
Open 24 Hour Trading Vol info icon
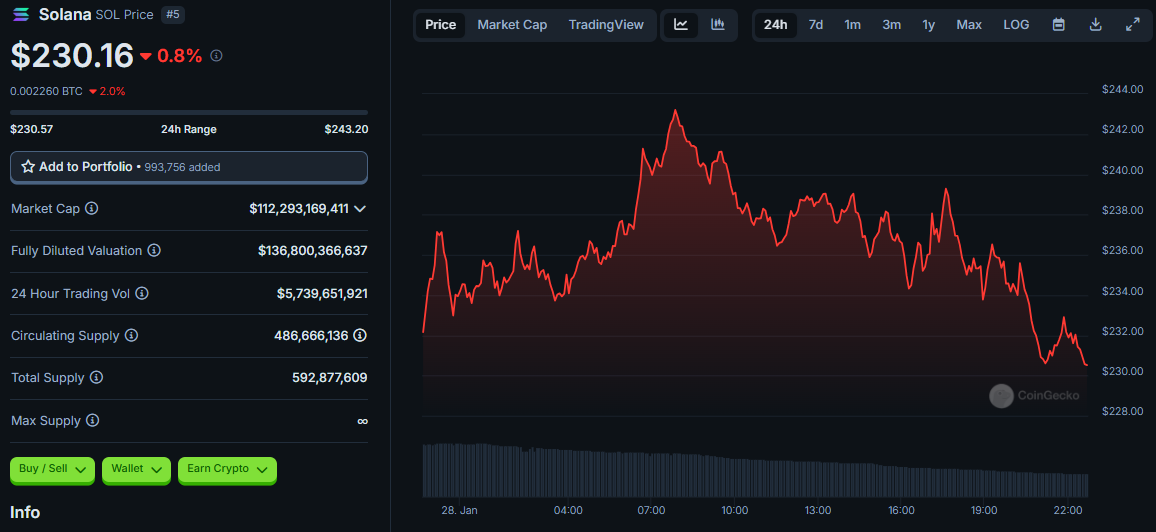point(142,293)
